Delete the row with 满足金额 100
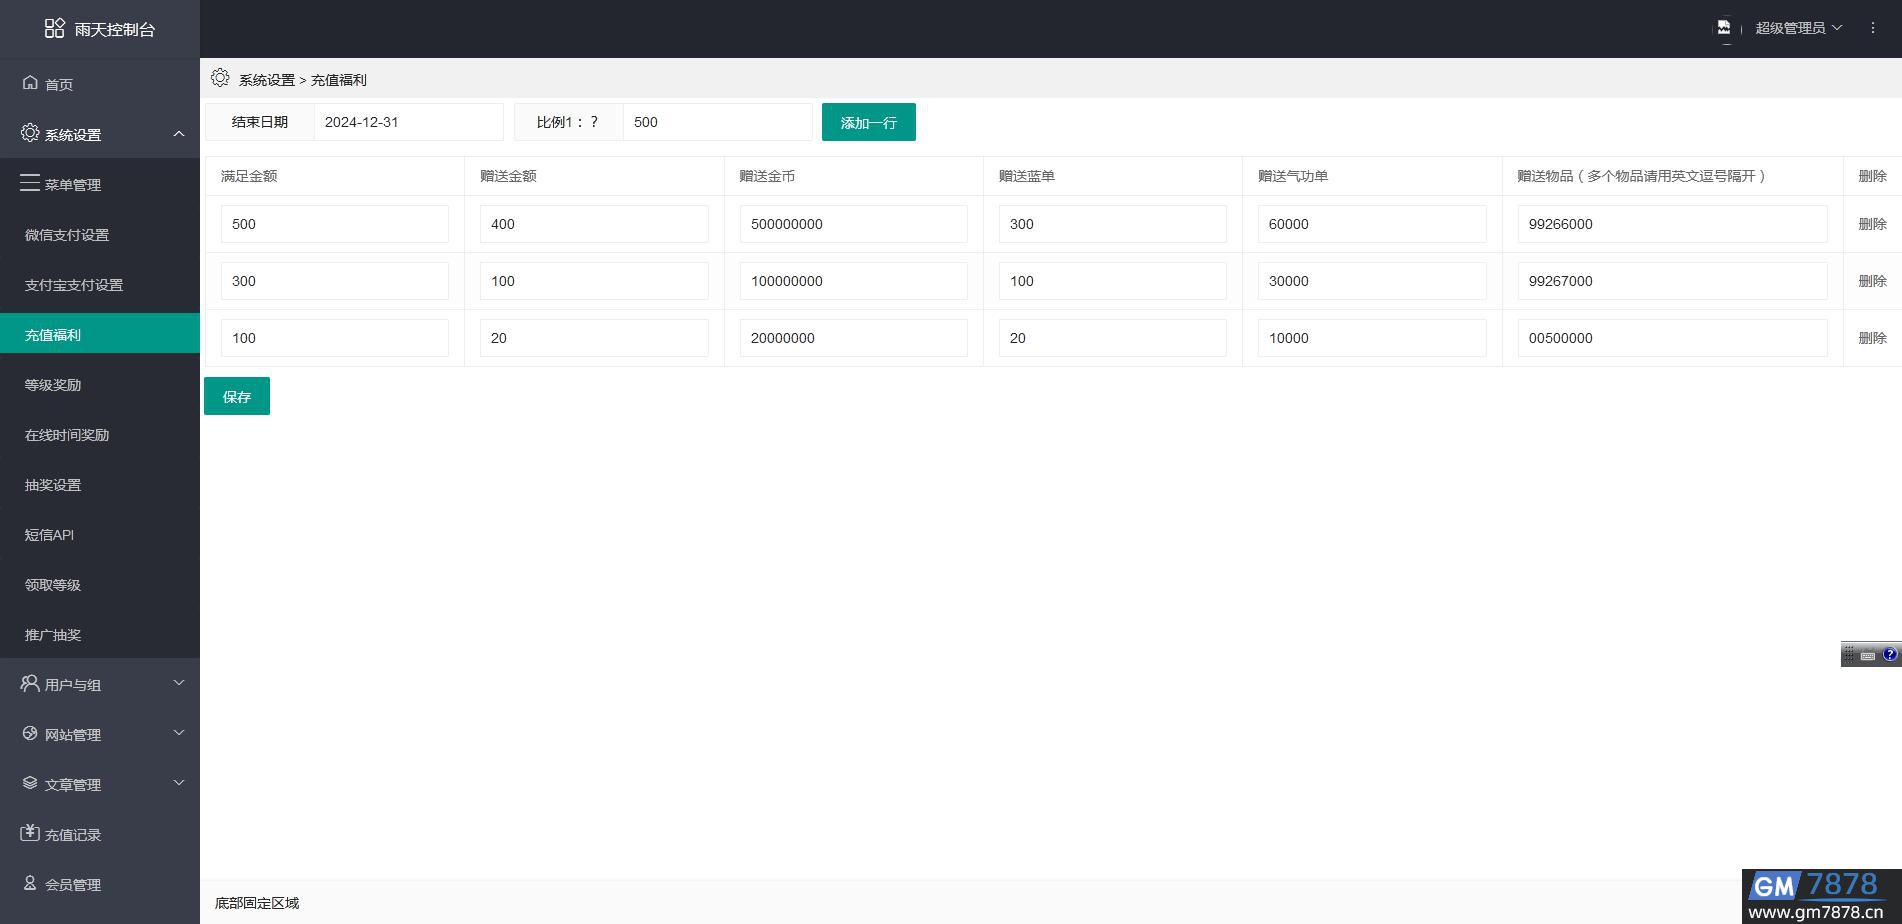Viewport: 1902px width, 924px height. point(1872,338)
